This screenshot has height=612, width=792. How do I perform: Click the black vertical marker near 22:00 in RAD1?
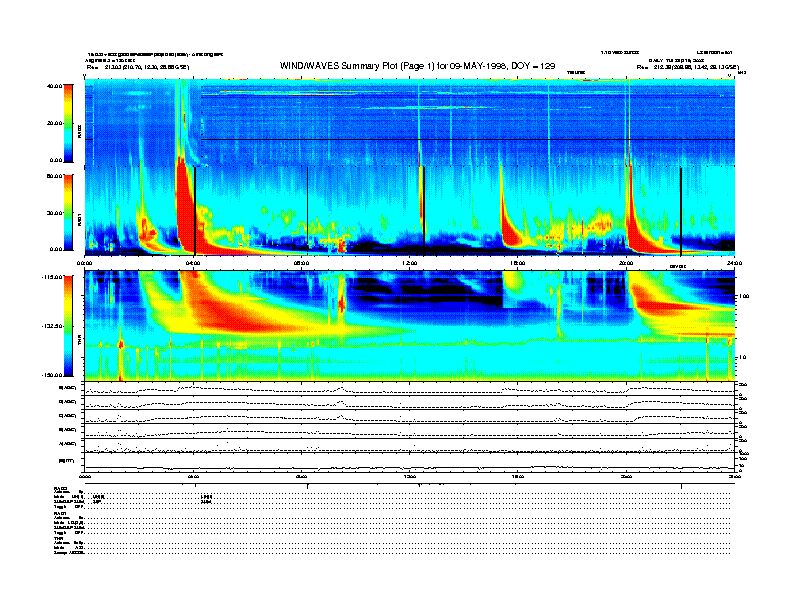click(681, 211)
